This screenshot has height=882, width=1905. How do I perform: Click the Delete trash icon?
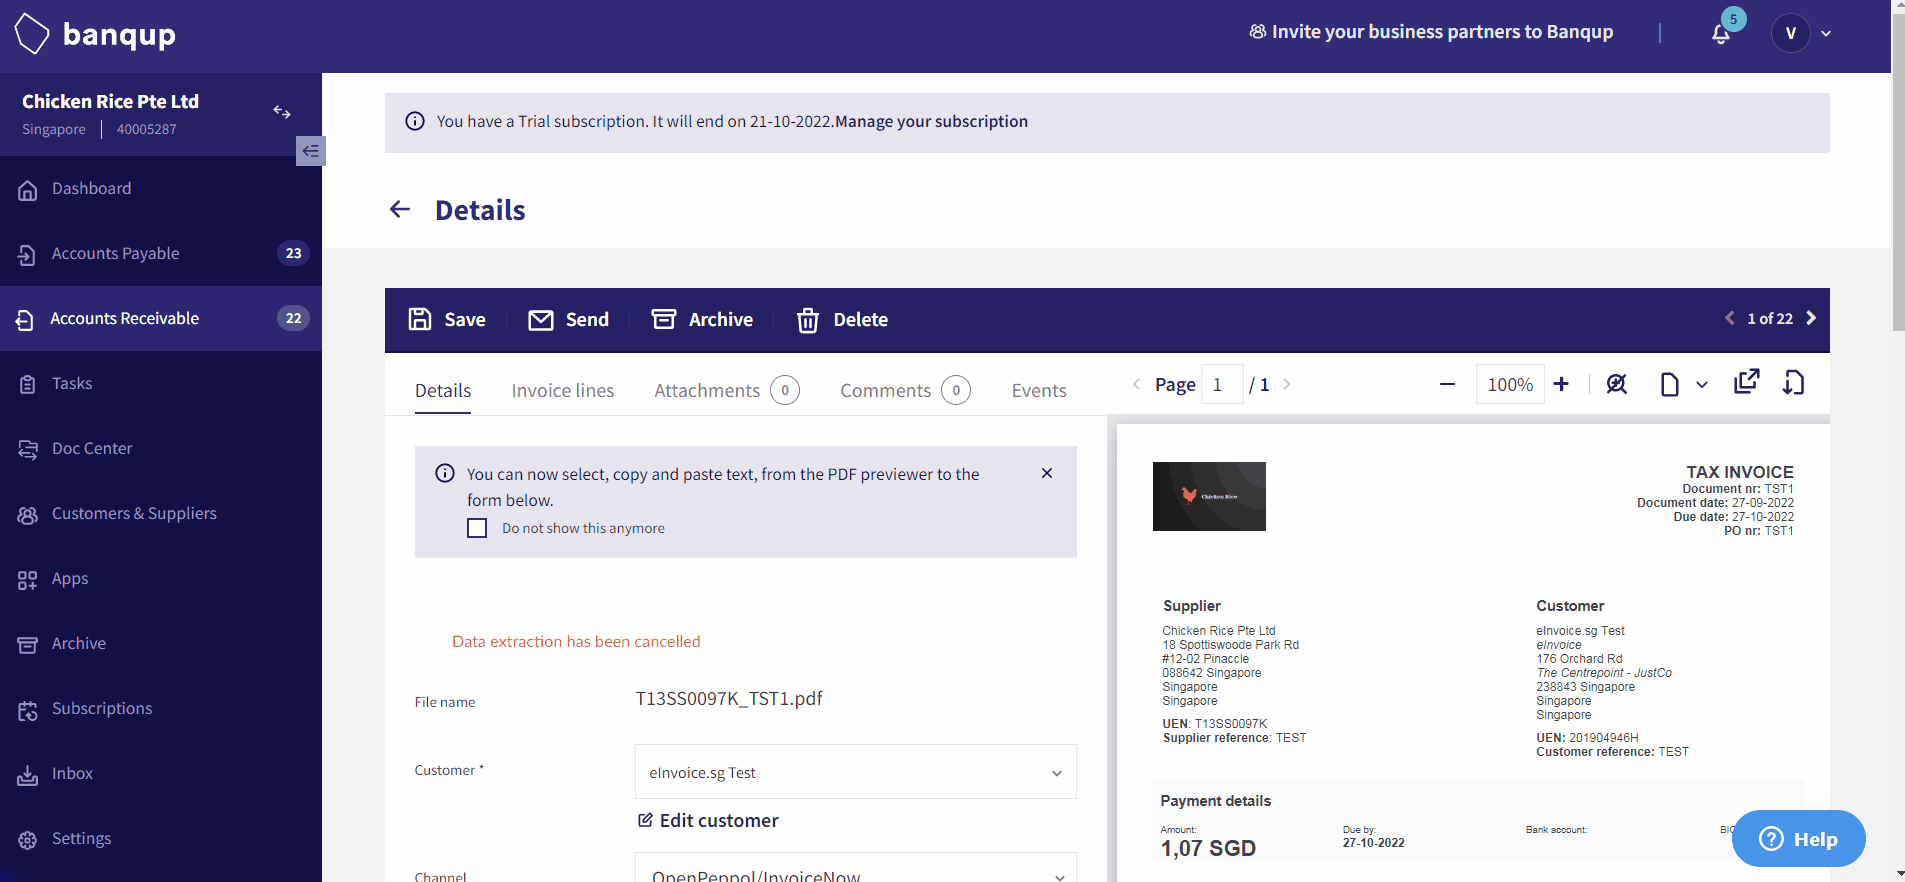tap(808, 320)
